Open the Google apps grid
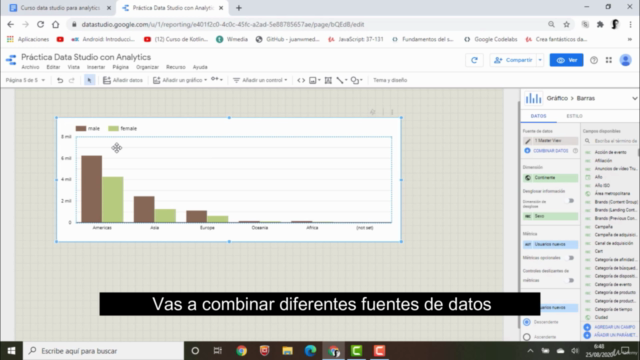Image resolution: width=640 pixels, height=360 pixels. coord(609,60)
